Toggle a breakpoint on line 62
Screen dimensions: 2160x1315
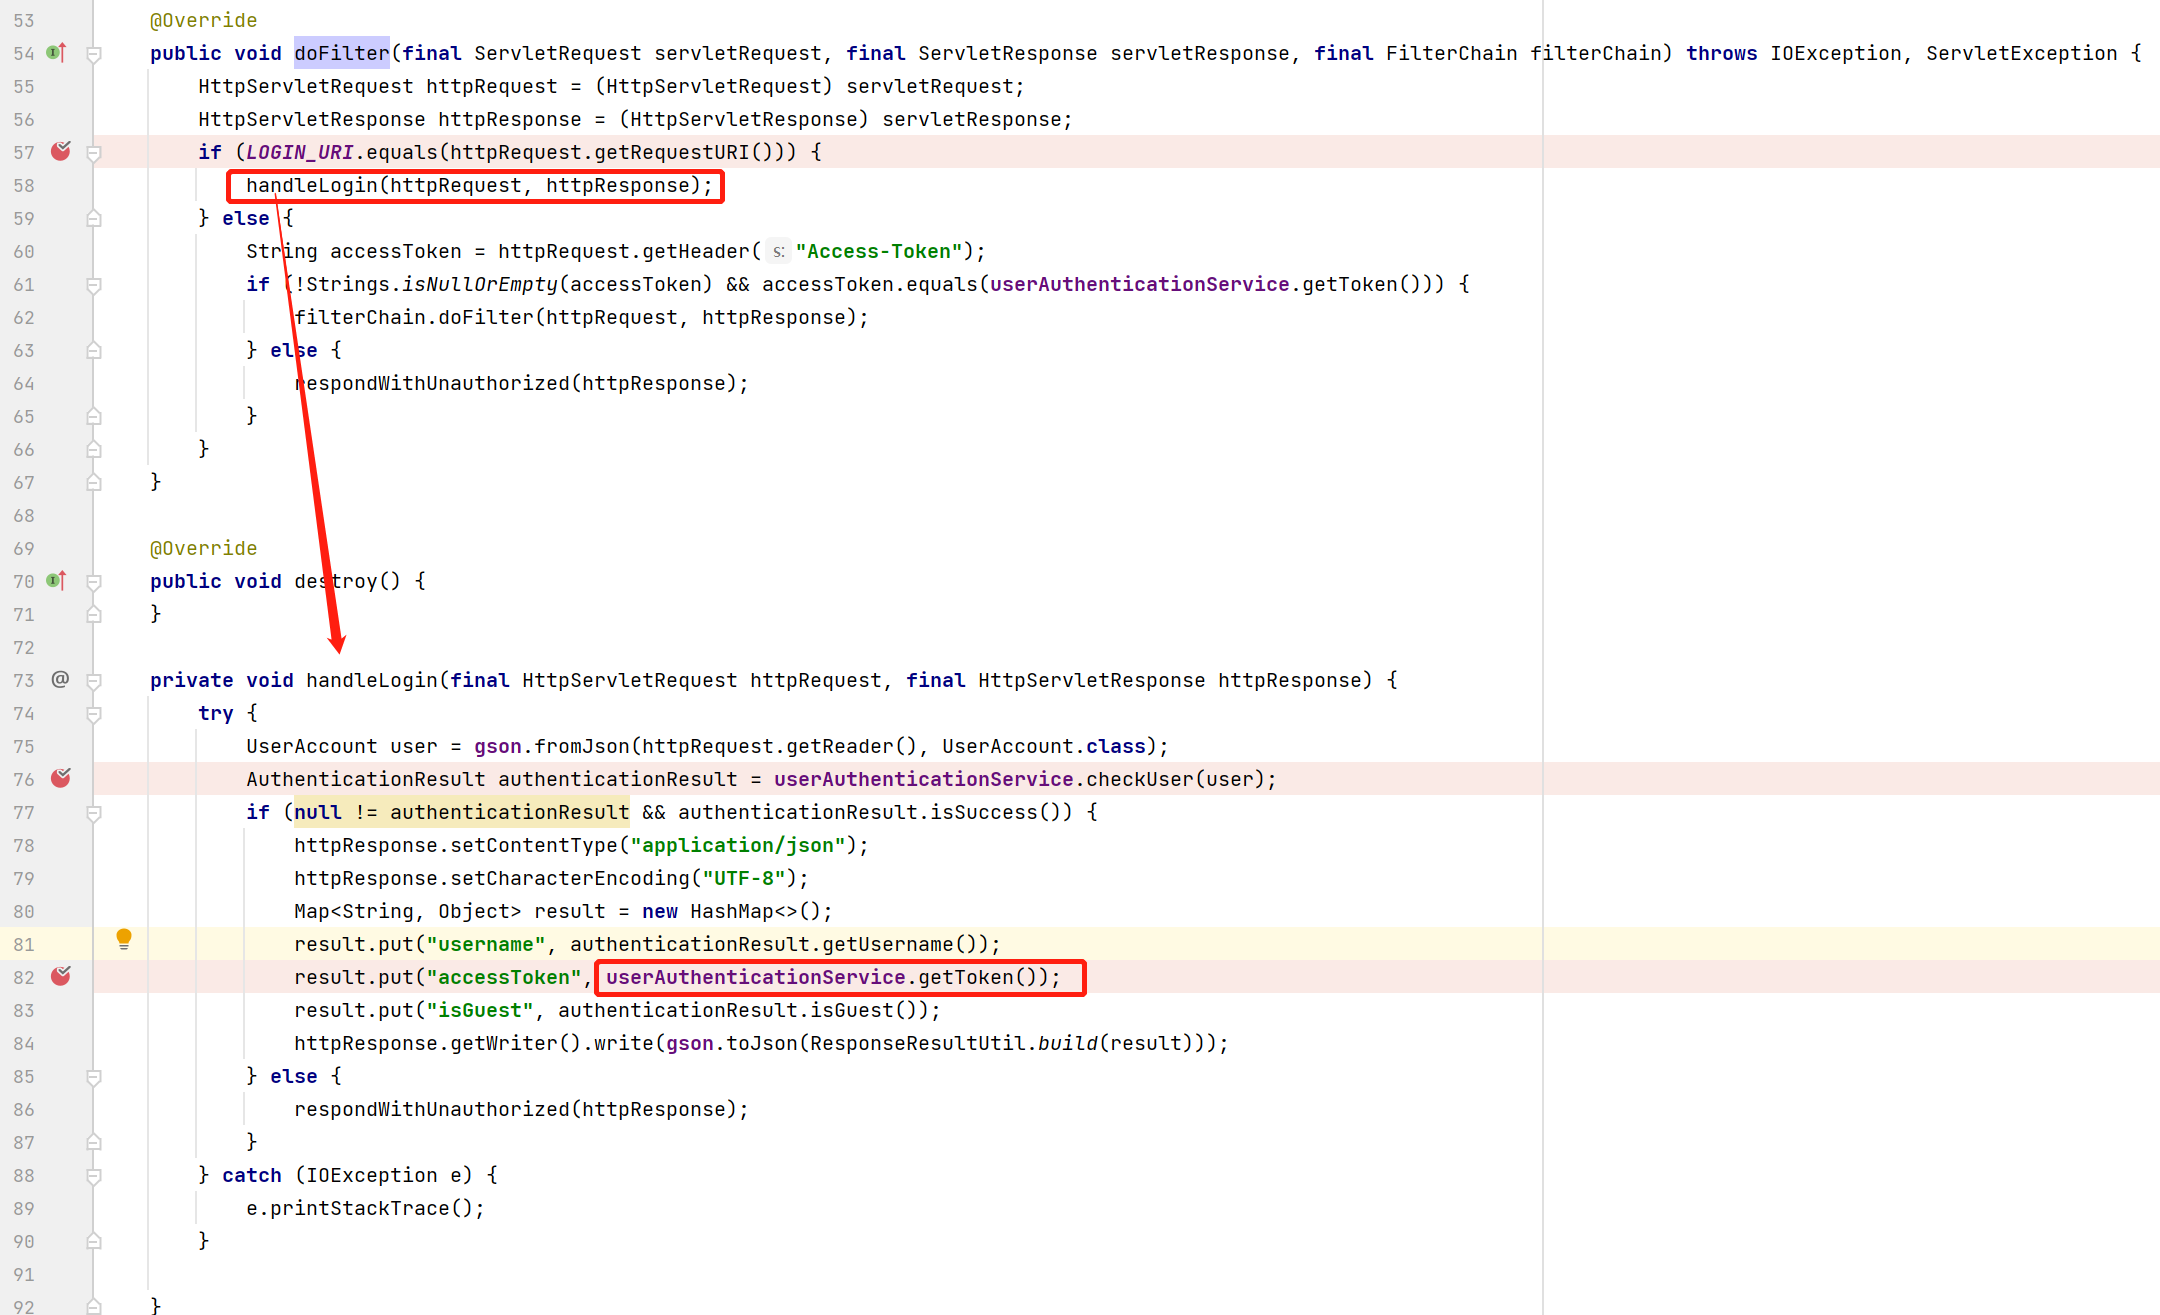click(x=61, y=317)
